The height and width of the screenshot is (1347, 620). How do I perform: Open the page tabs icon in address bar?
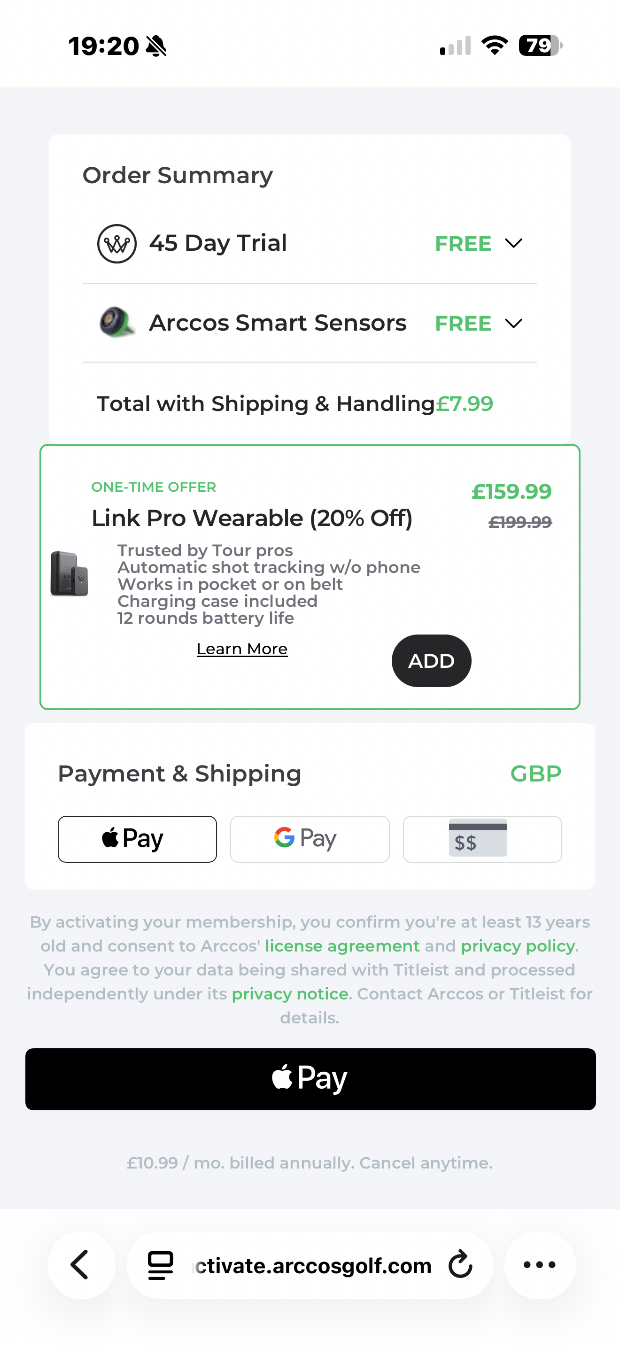pos(161,1265)
